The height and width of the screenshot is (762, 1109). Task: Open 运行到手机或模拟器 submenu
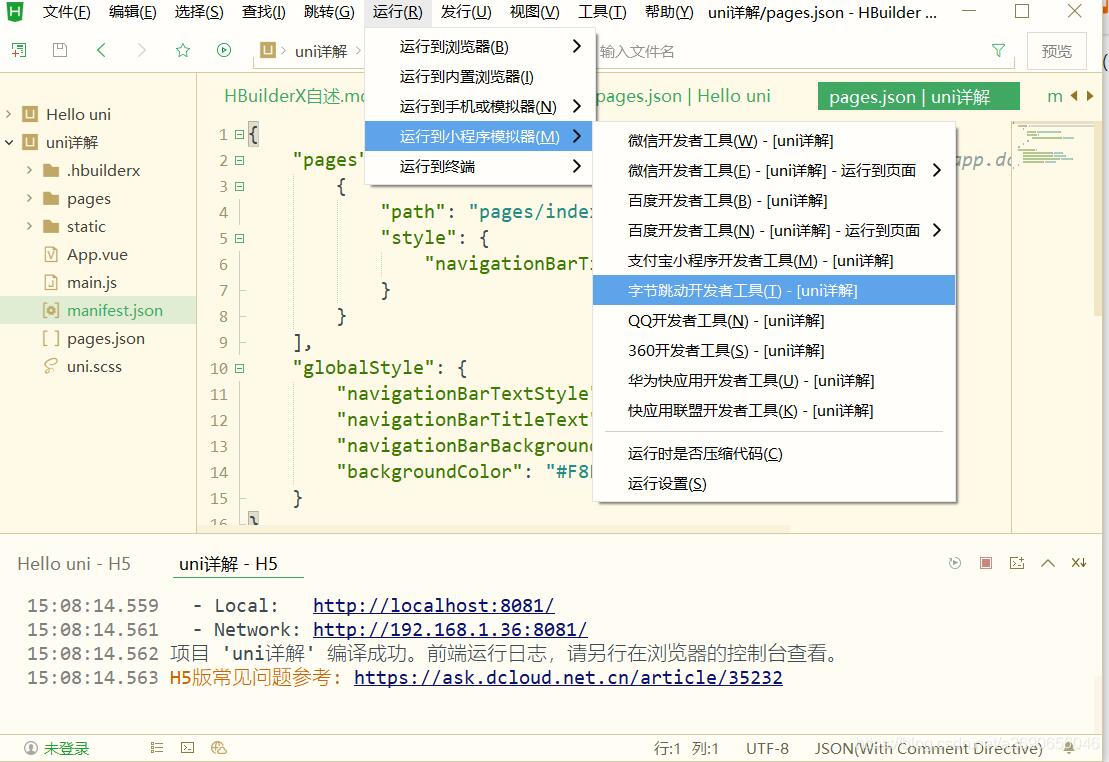478,106
